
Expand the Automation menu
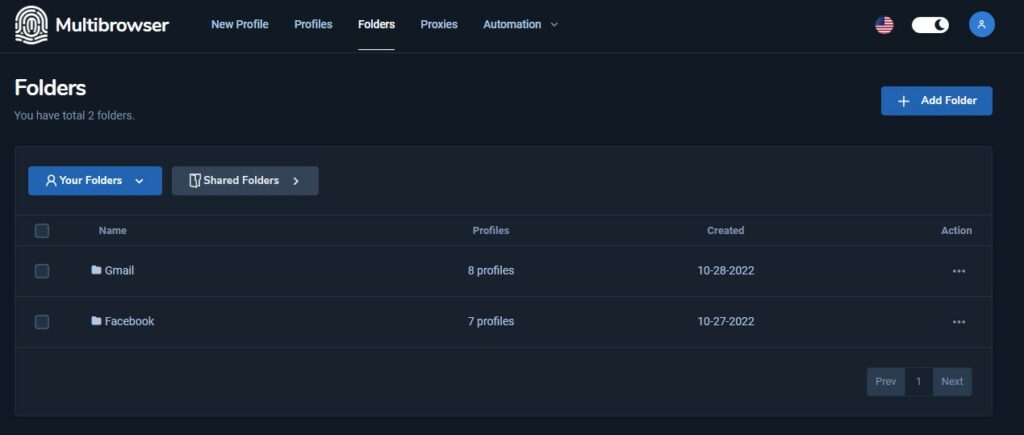520,24
